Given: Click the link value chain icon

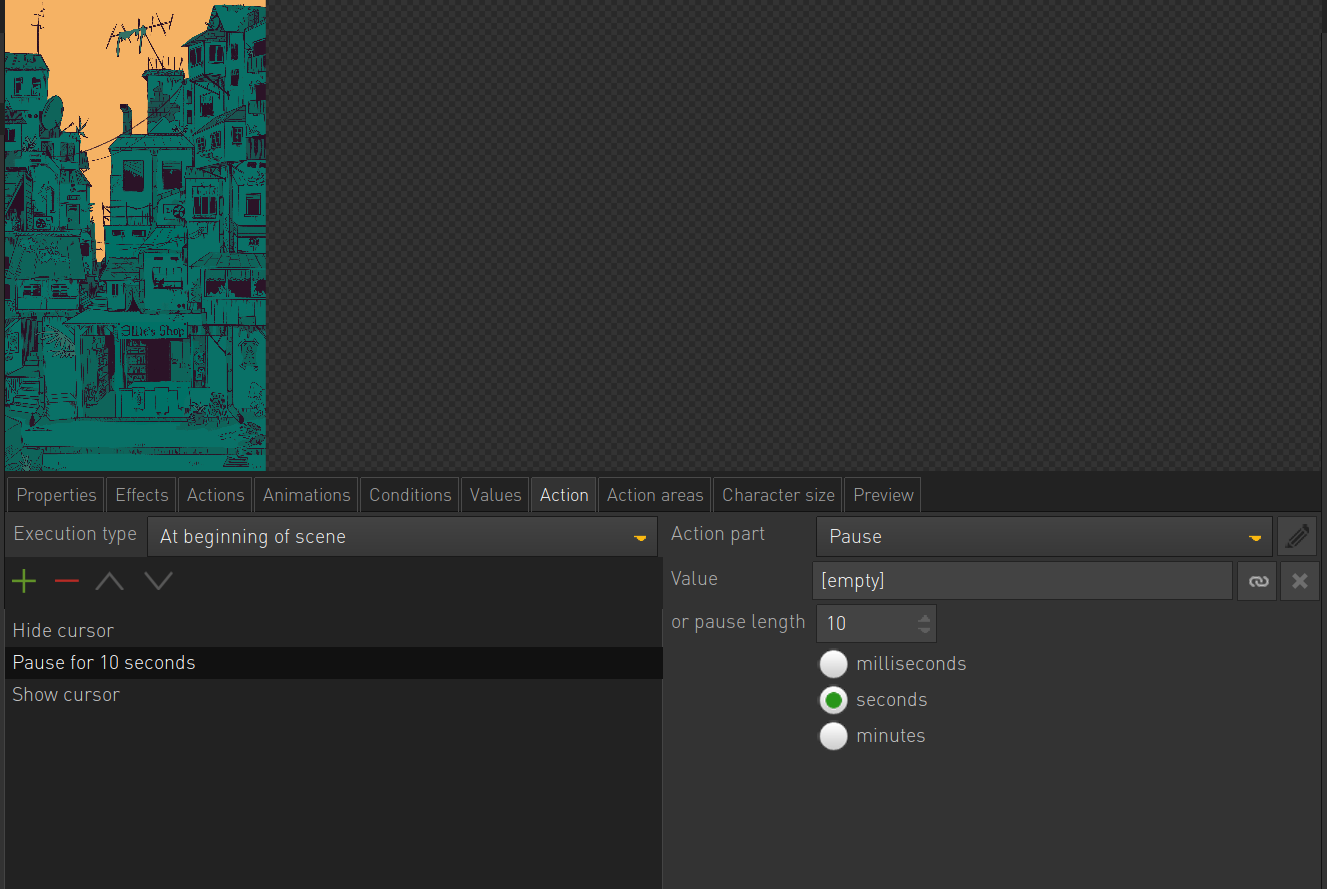Looking at the screenshot, I should [1257, 580].
